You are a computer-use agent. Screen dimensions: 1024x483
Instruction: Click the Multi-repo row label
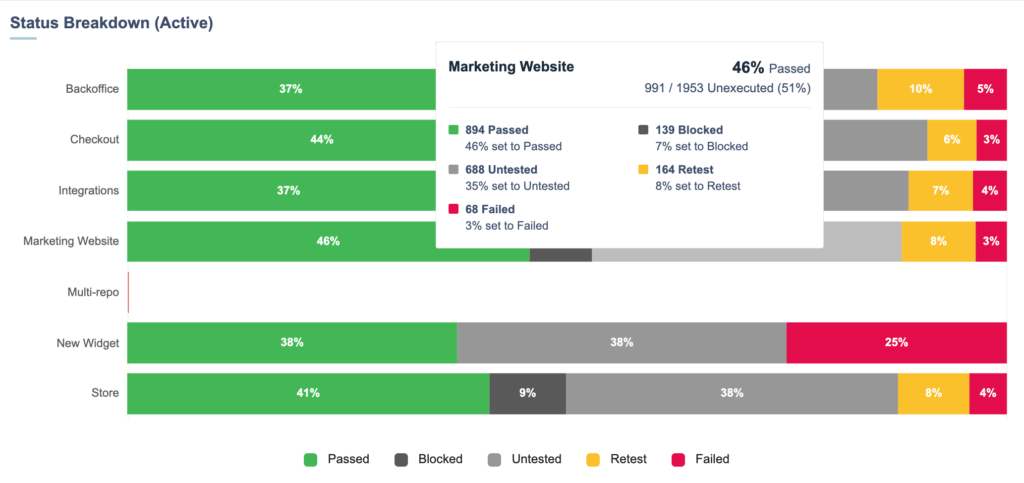(92, 292)
